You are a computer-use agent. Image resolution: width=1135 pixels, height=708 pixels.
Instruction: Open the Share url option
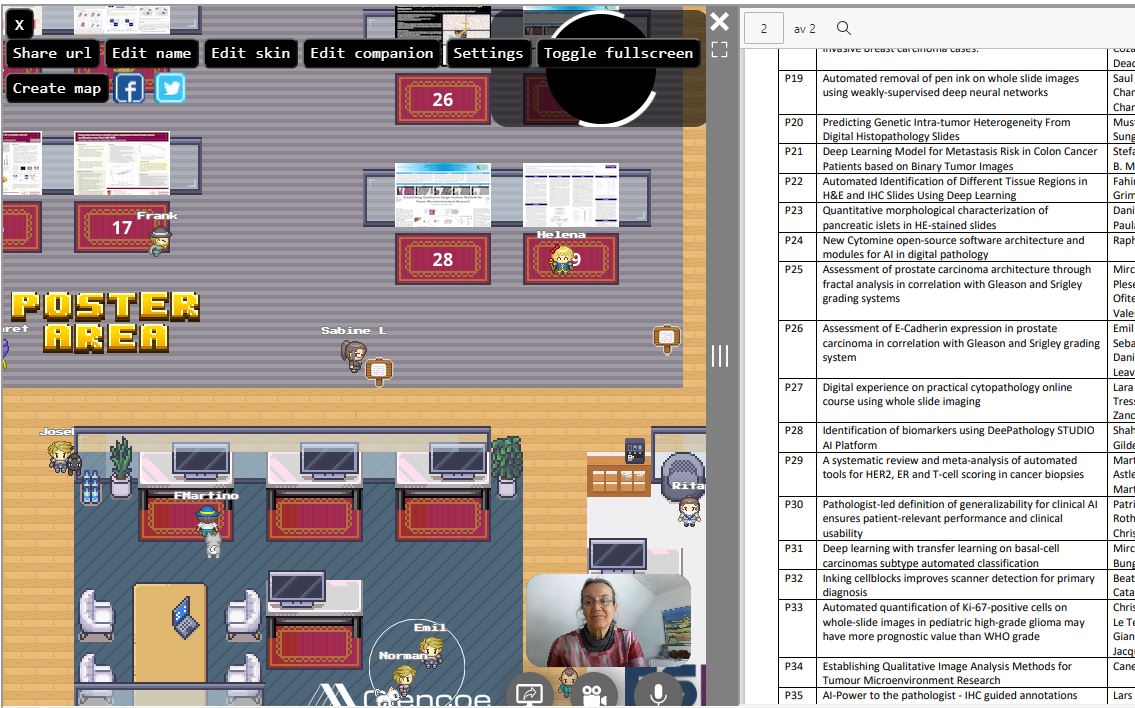coord(52,54)
